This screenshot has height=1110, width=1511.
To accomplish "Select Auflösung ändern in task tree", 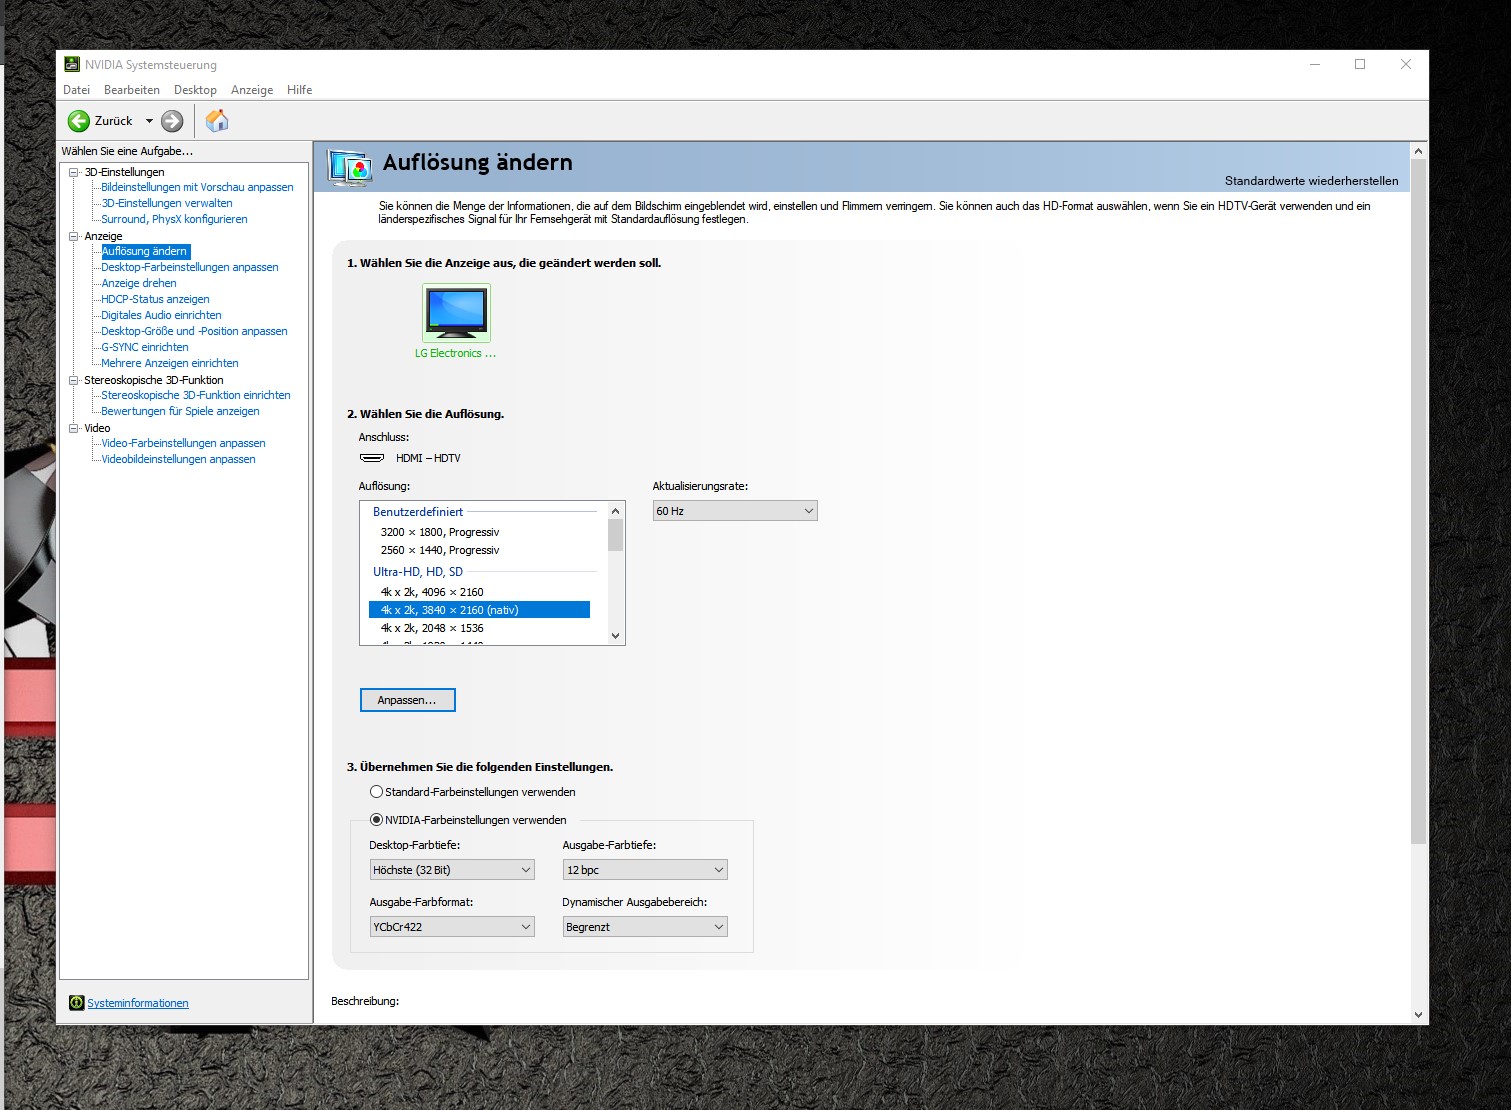I will (144, 251).
